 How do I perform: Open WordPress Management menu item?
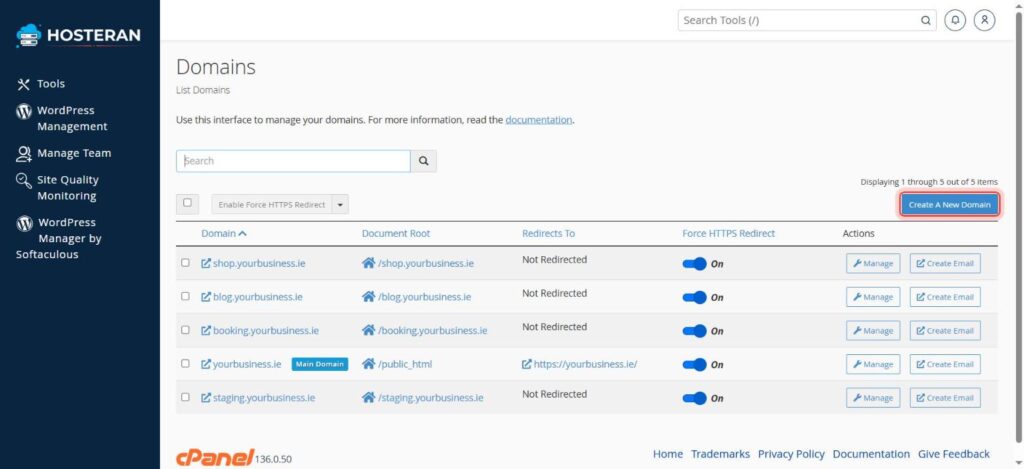pos(72,118)
